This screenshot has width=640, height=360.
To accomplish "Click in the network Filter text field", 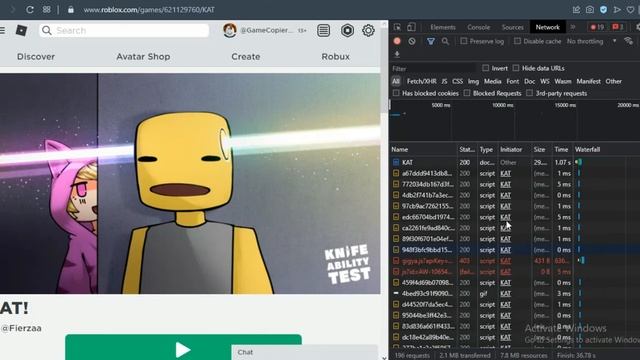I will point(433,68).
